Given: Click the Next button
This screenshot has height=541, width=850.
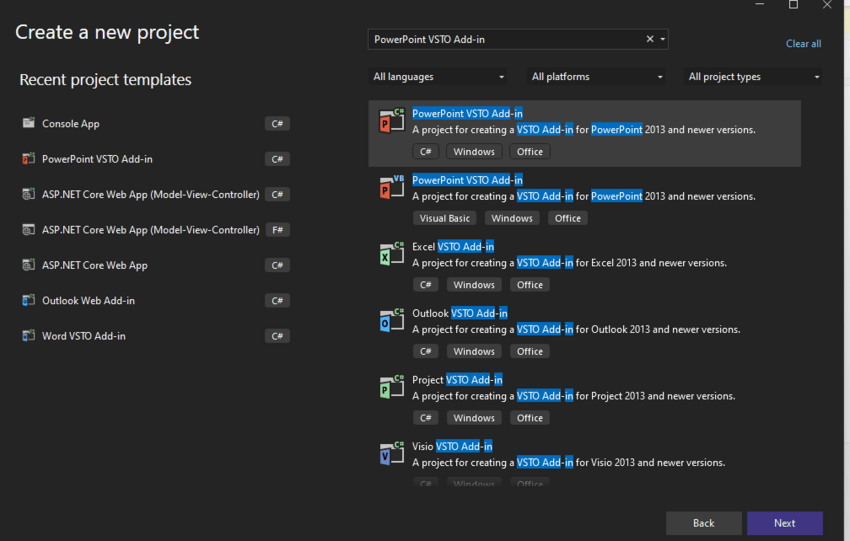Looking at the screenshot, I should (784, 523).
